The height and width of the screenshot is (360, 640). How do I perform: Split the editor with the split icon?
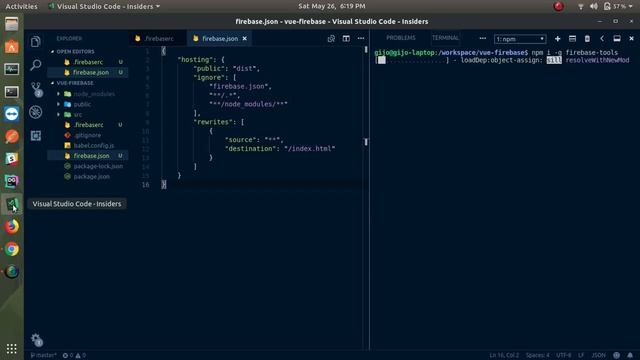click(x=346, y=38)
